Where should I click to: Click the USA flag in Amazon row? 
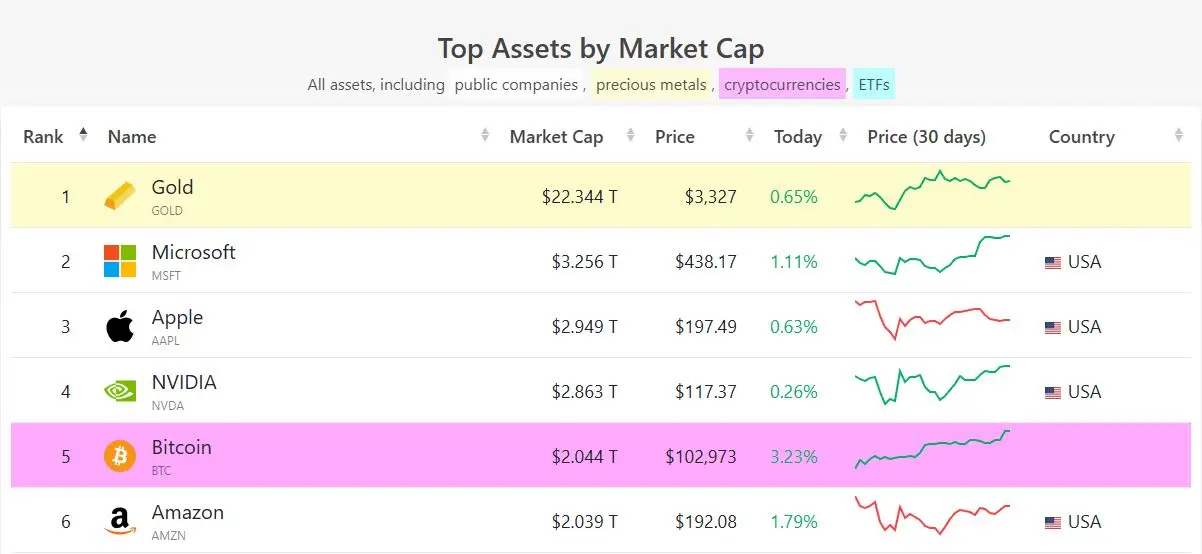coord(1052,522)
